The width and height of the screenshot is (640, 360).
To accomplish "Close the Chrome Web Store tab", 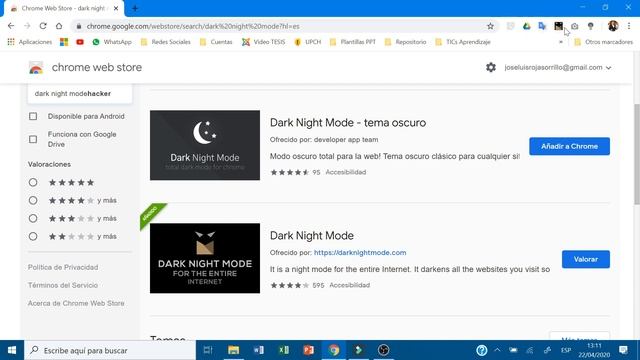I will (x=116, y=8).
